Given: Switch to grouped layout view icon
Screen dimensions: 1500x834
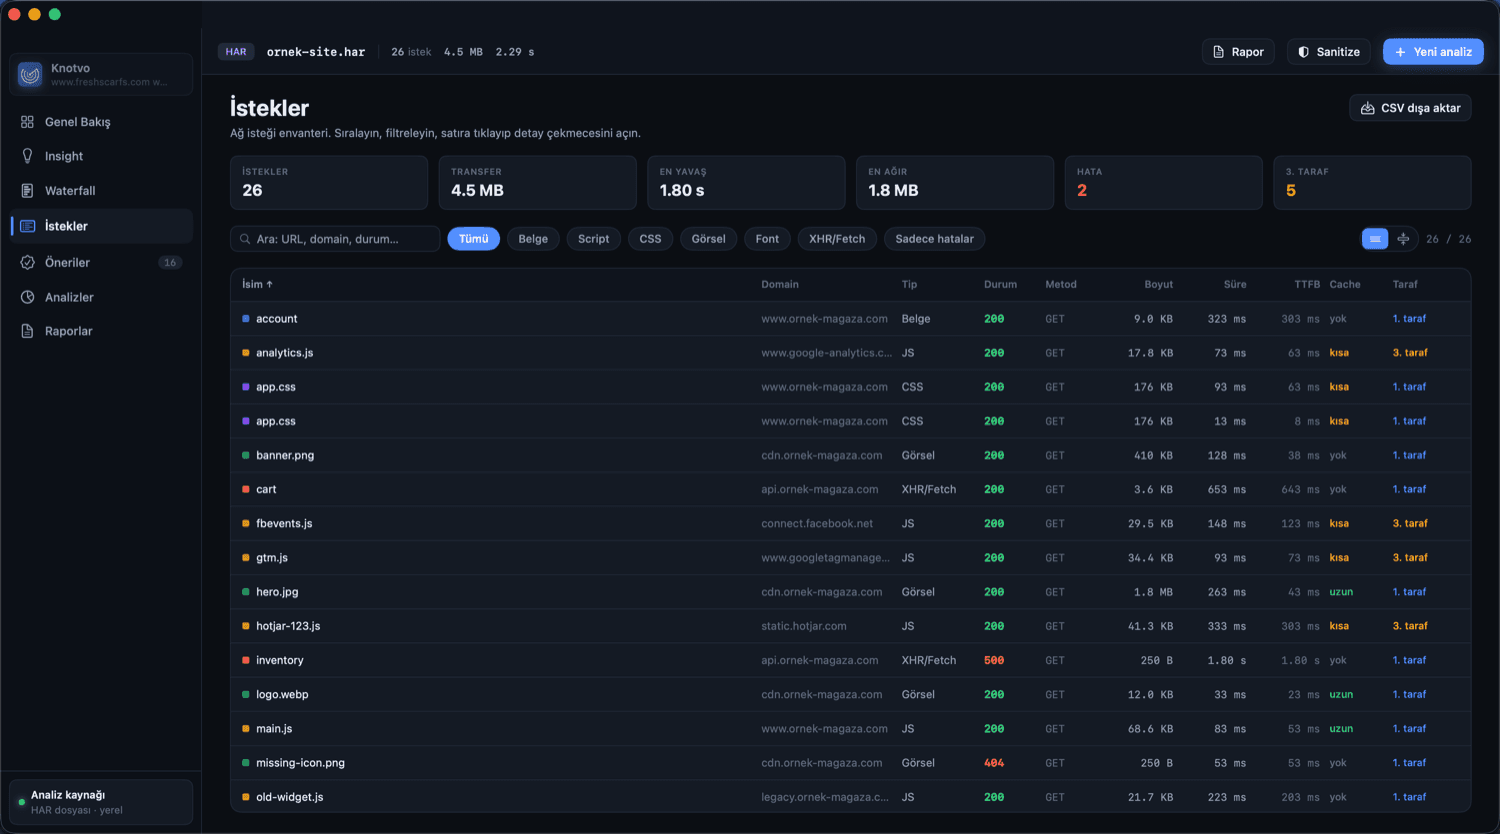Looking at the screenshot, I should coord(1403,239).
